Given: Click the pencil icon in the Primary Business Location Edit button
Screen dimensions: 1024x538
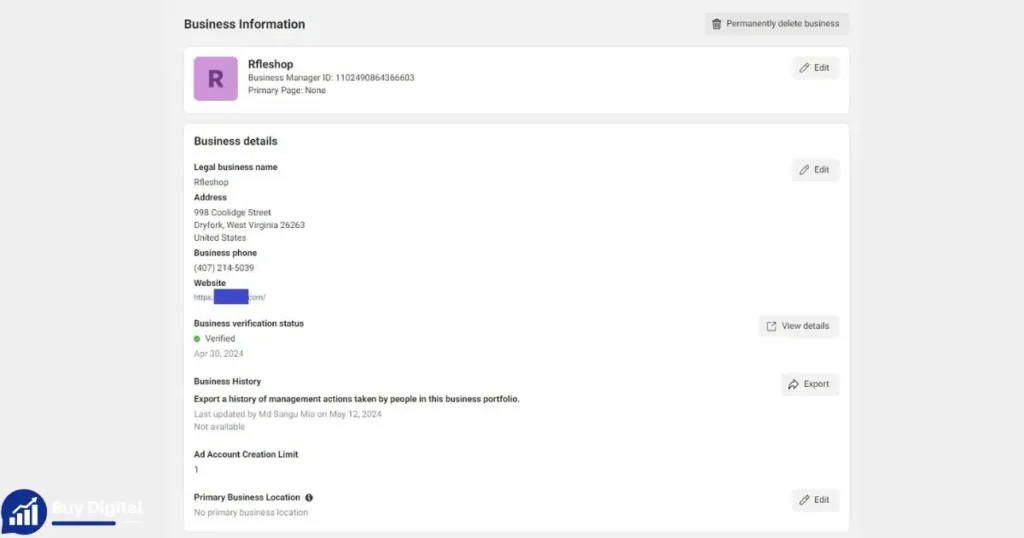Looking at the screenshot, I should click(804, 500).
